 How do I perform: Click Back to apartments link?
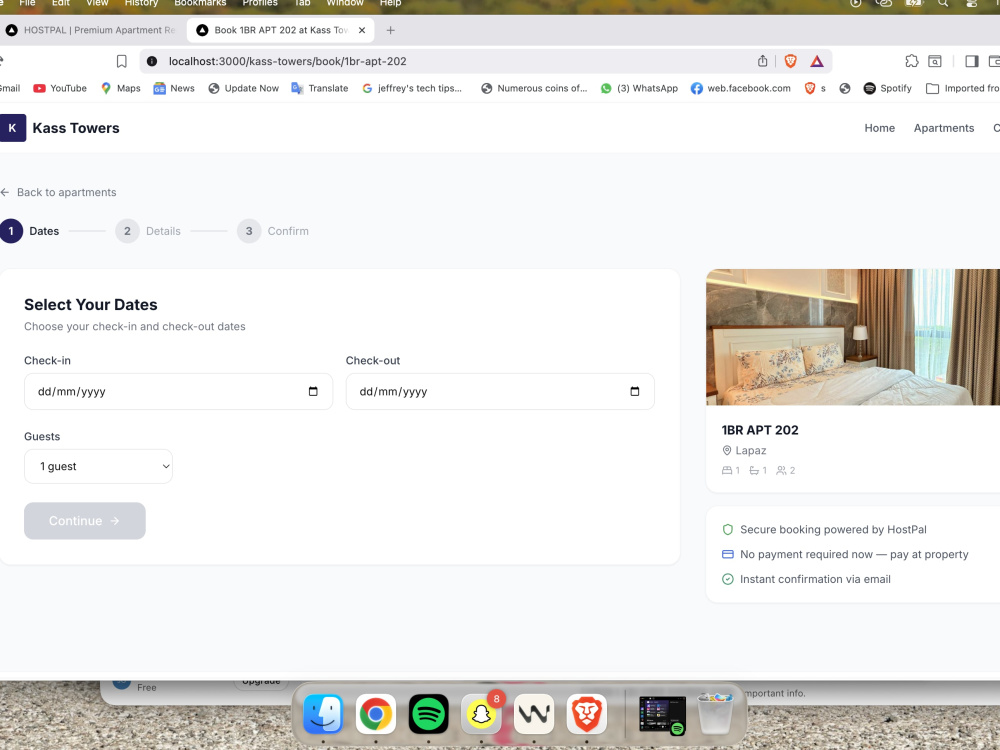click(x=59, y=193)
